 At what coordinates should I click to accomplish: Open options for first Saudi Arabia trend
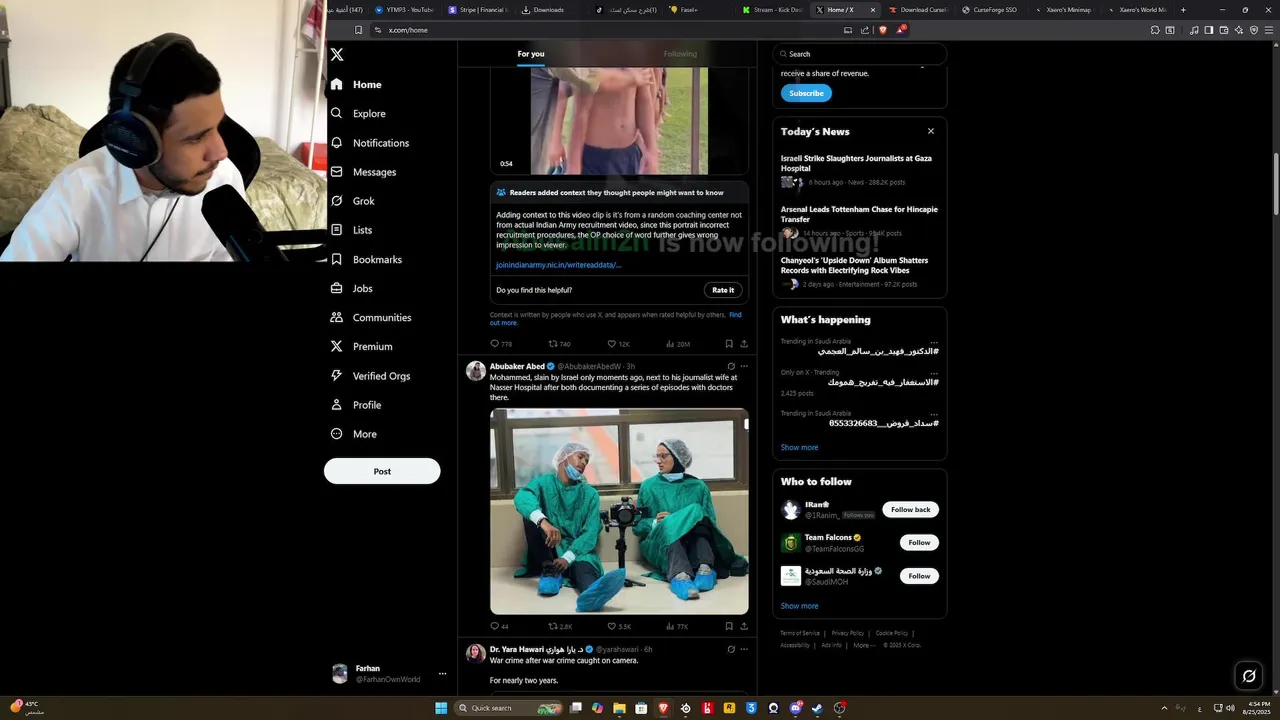coord(934,341)
